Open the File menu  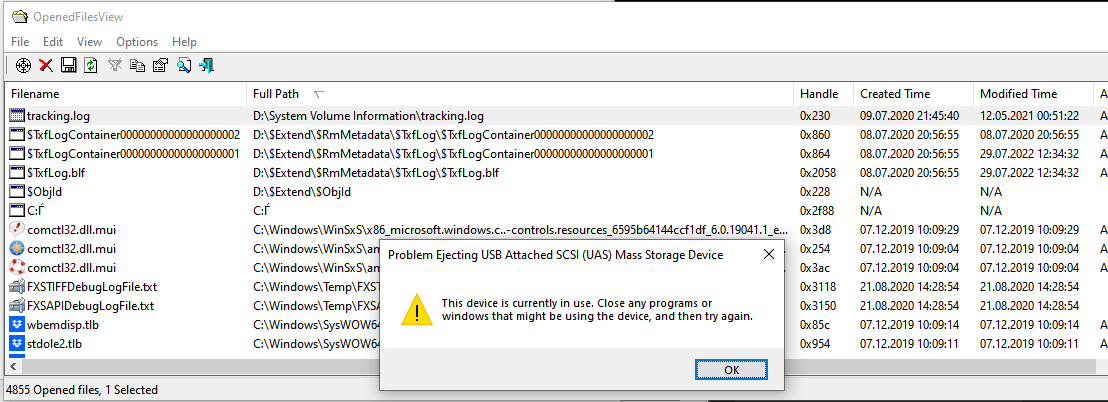pyautogui.click(x=20, y=42)
